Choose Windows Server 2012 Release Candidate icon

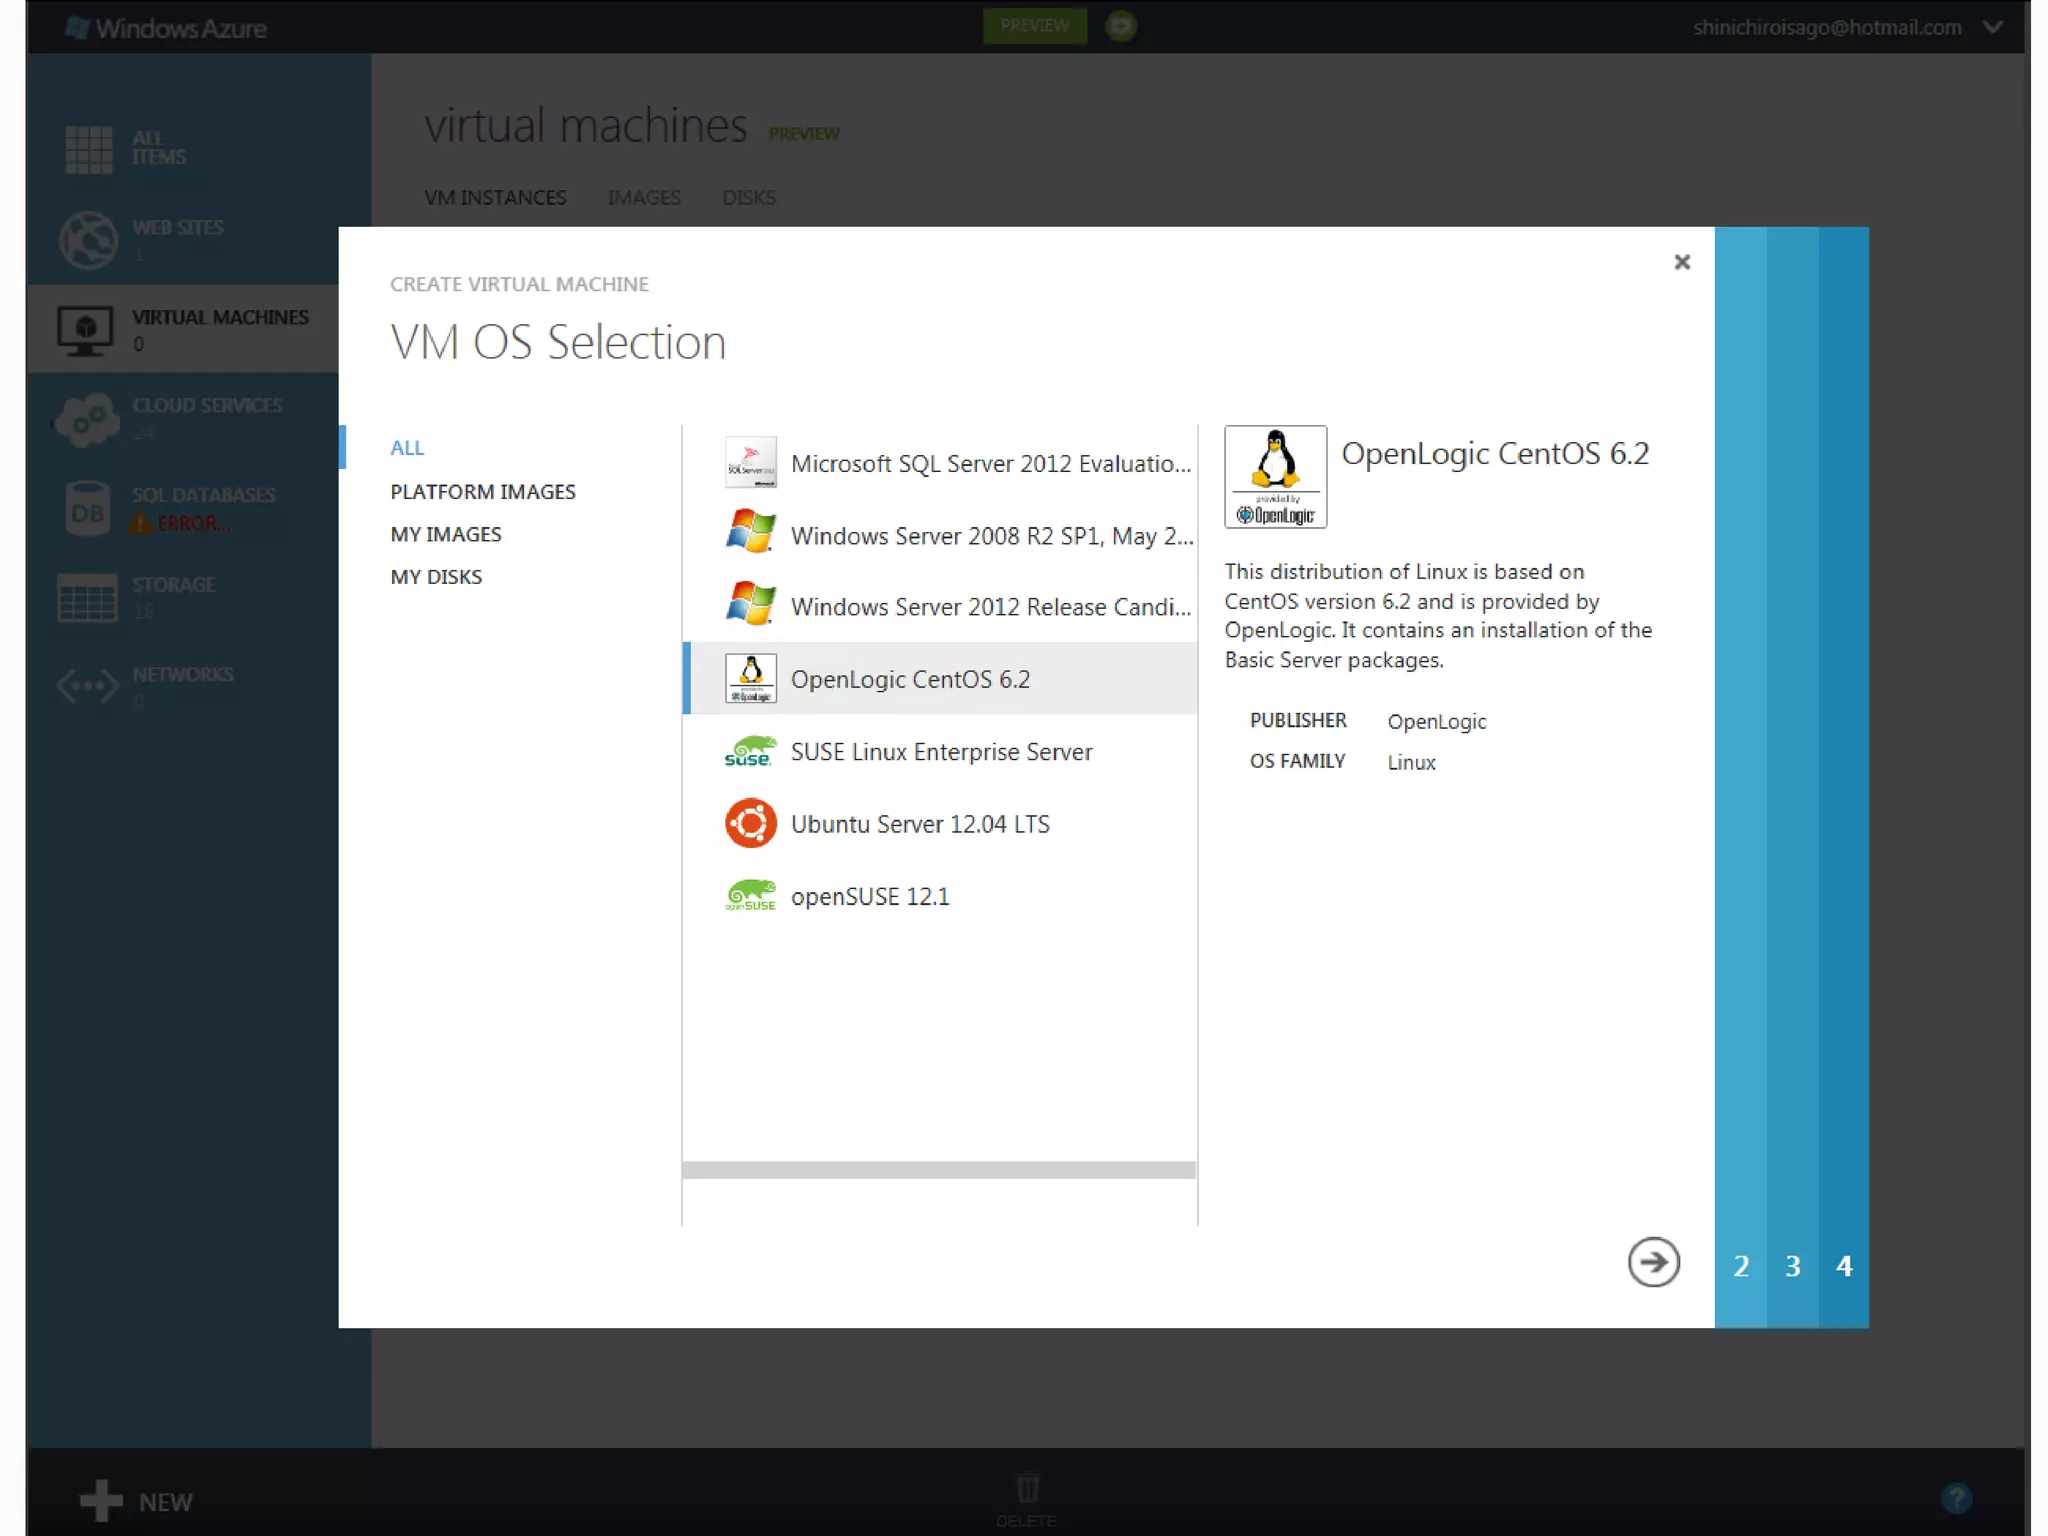coord(750,605)
